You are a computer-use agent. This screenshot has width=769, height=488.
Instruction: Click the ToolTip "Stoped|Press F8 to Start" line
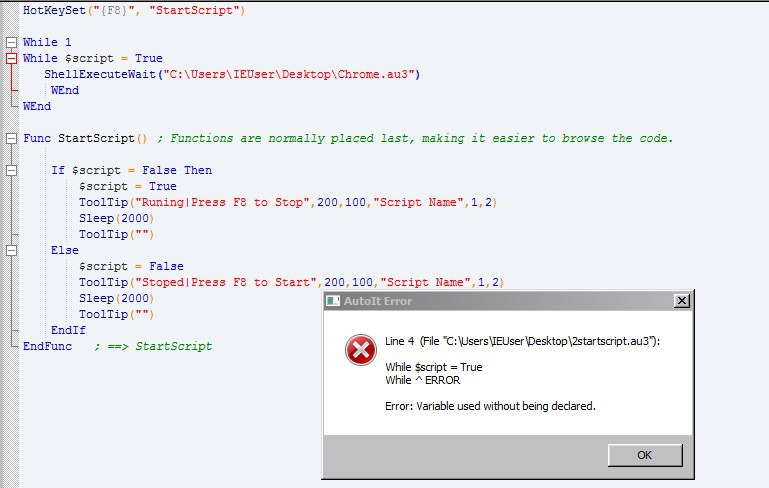[x=292, y=283]
